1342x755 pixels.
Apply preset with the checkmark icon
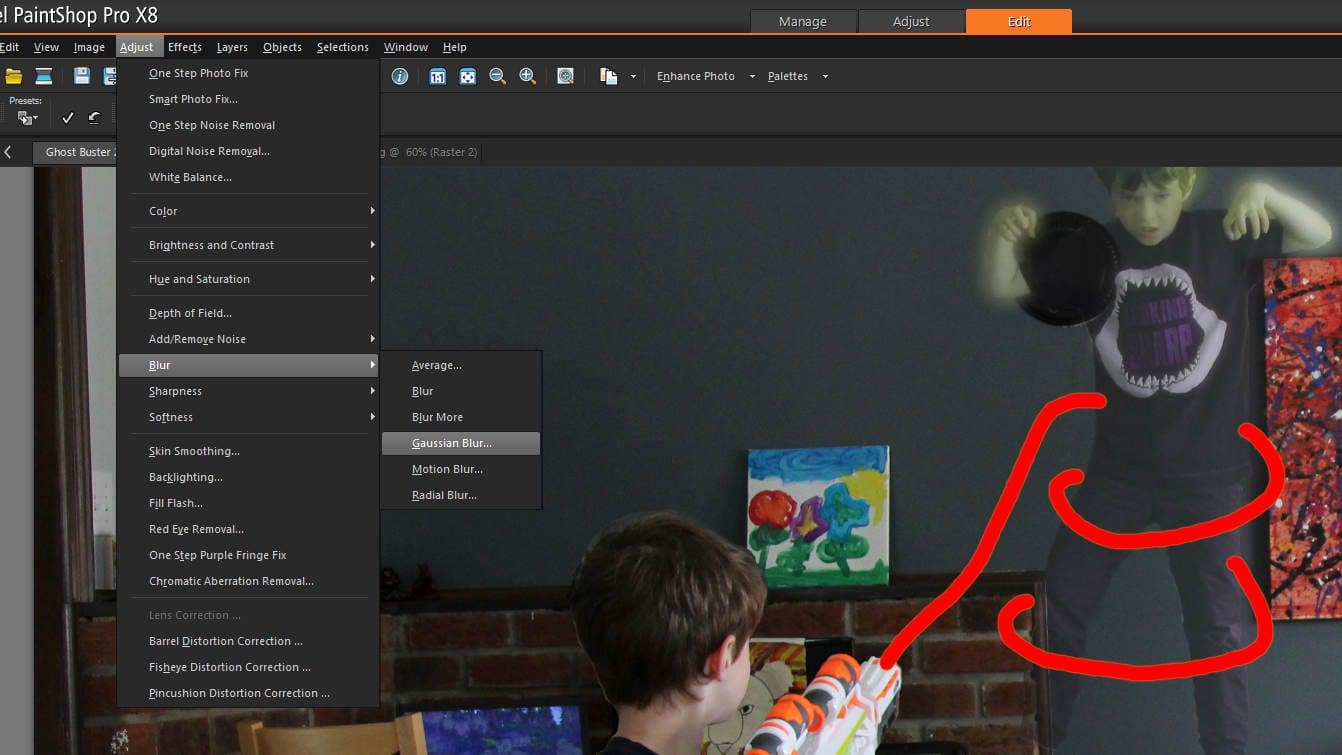tap(68, 118)
